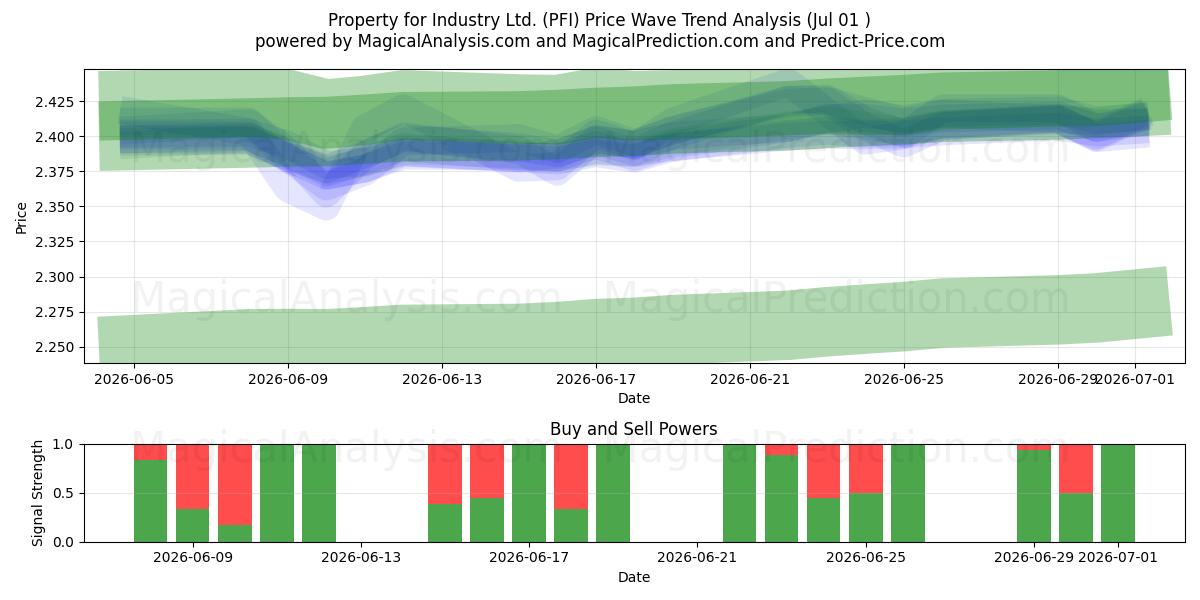Click the 'Price' y-axis label

22,216
